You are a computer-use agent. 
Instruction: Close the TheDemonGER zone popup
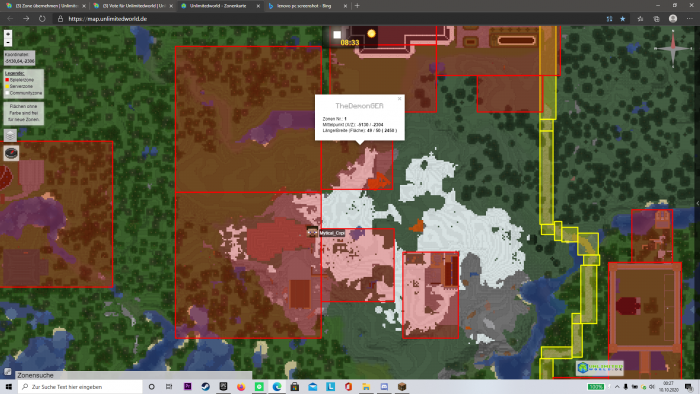tap(400, 99)
